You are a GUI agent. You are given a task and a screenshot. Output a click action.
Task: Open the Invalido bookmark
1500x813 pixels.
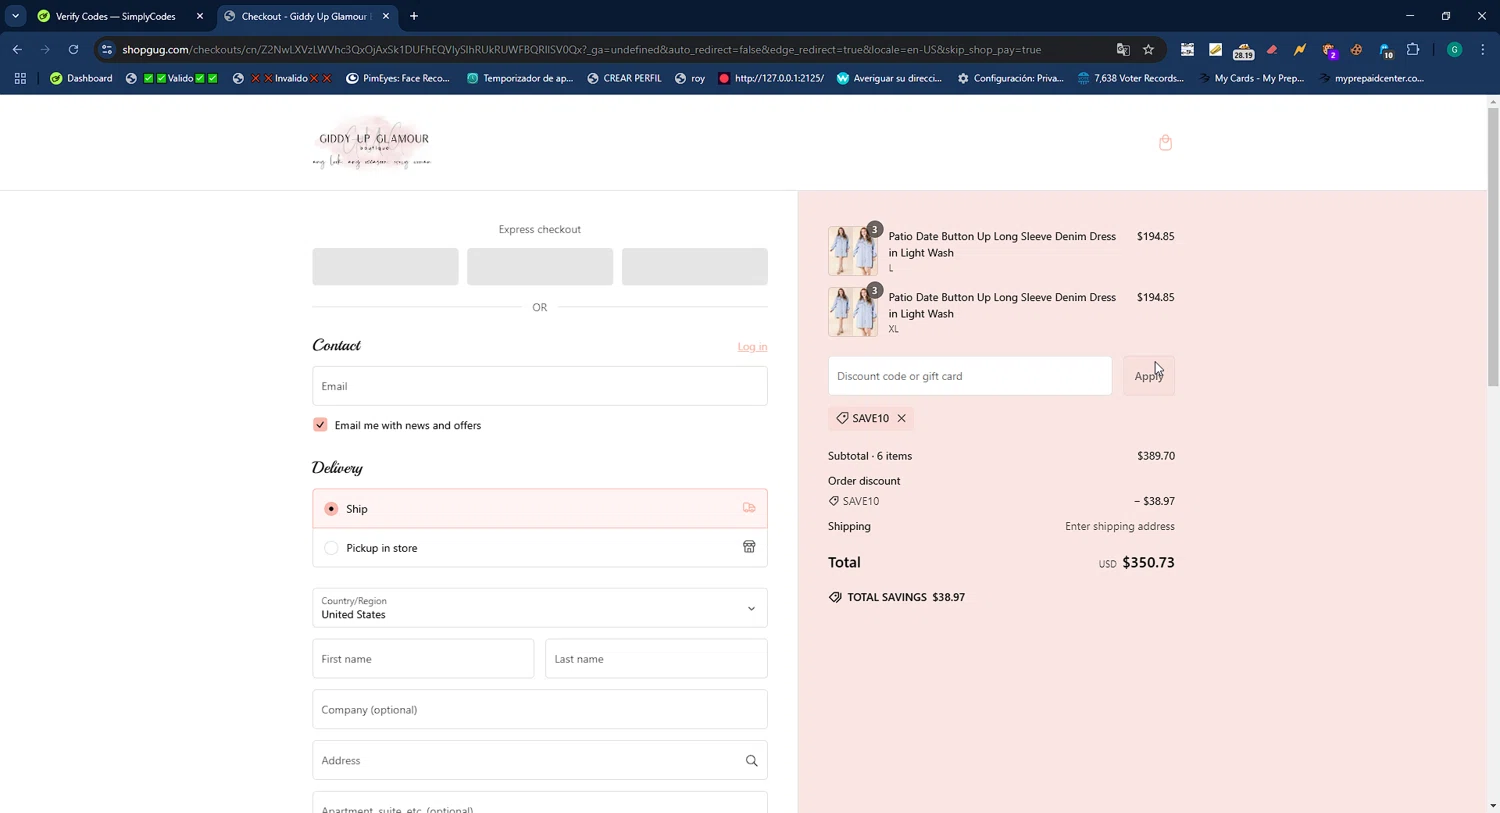[x=281, y=78]
